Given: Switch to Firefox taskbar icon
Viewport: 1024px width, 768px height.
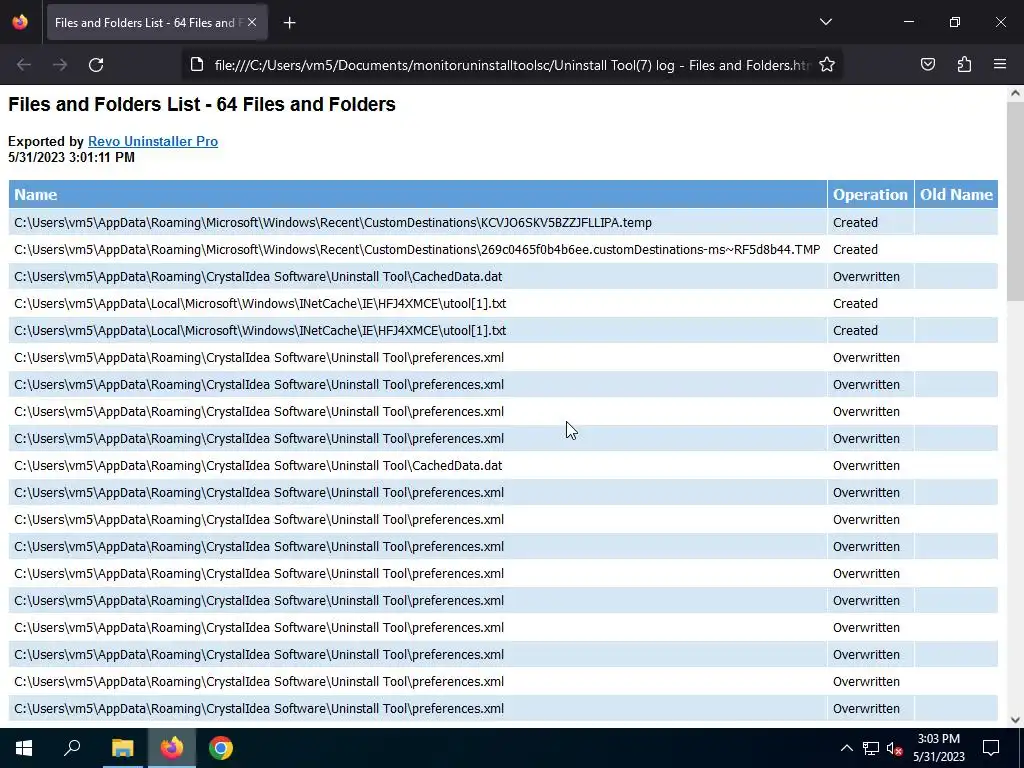Looking at the screenshot, I should click(172, 748).
